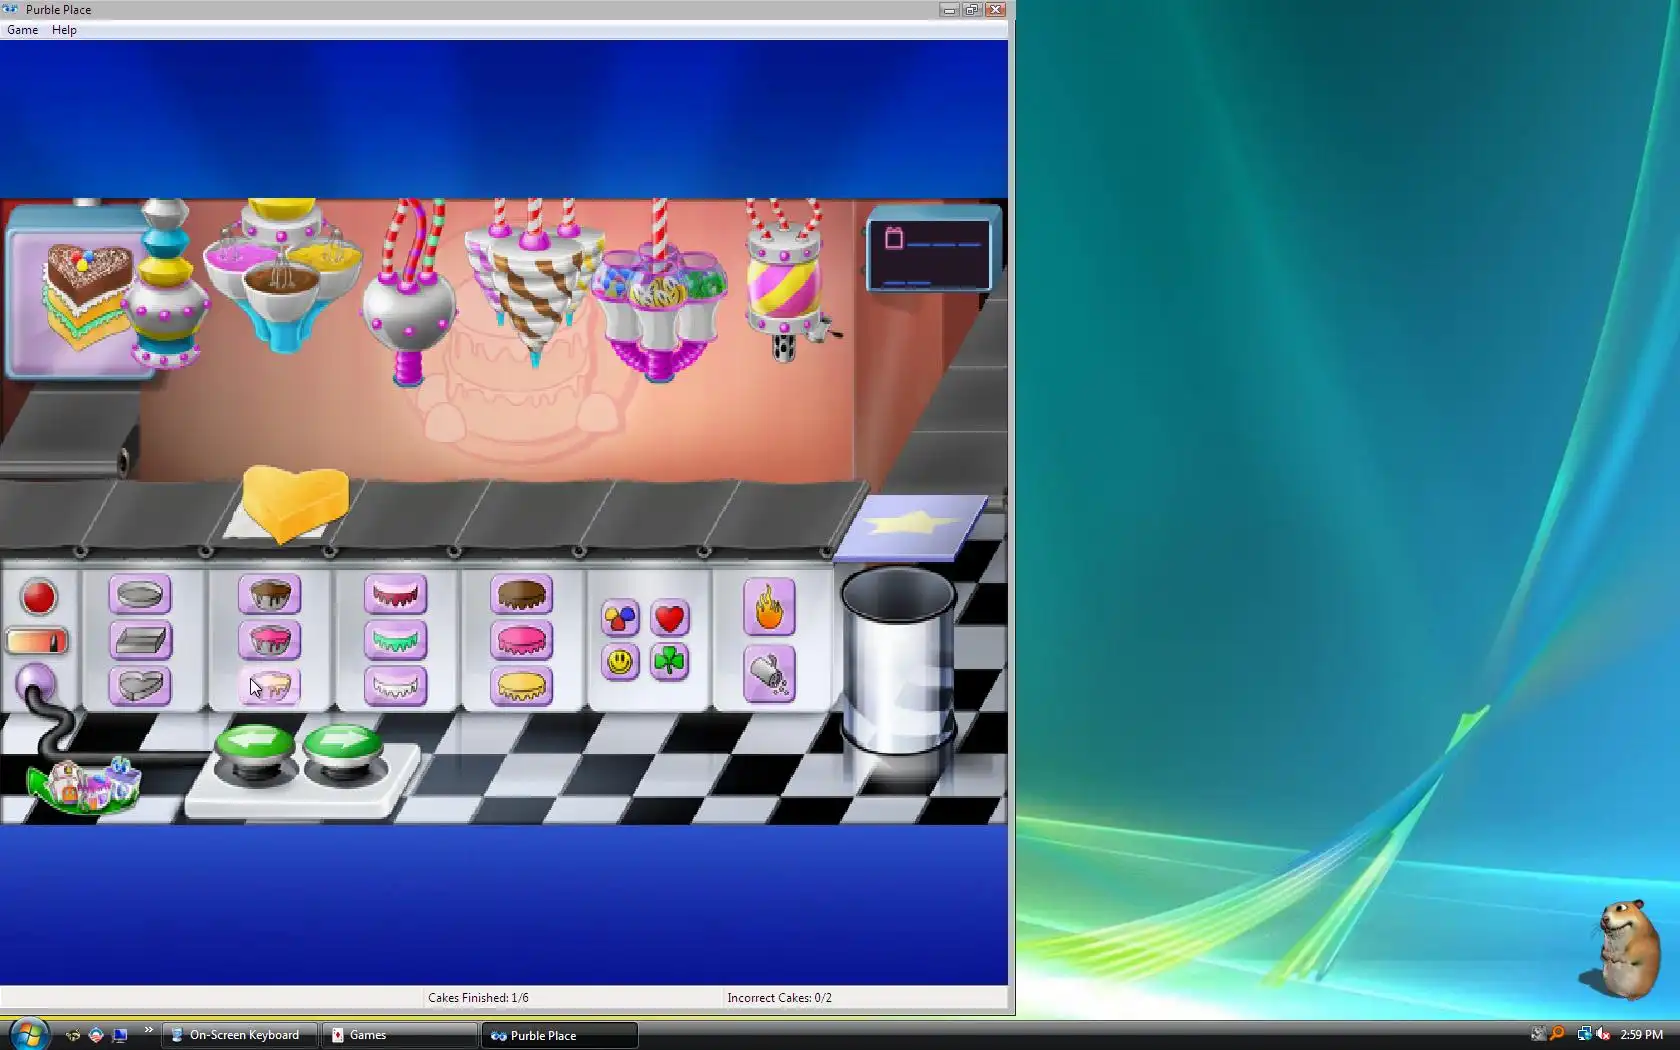
Task: Click the Cakes Finished 1/6 status text
Action: pyautogui.click(x=478, y=998)
